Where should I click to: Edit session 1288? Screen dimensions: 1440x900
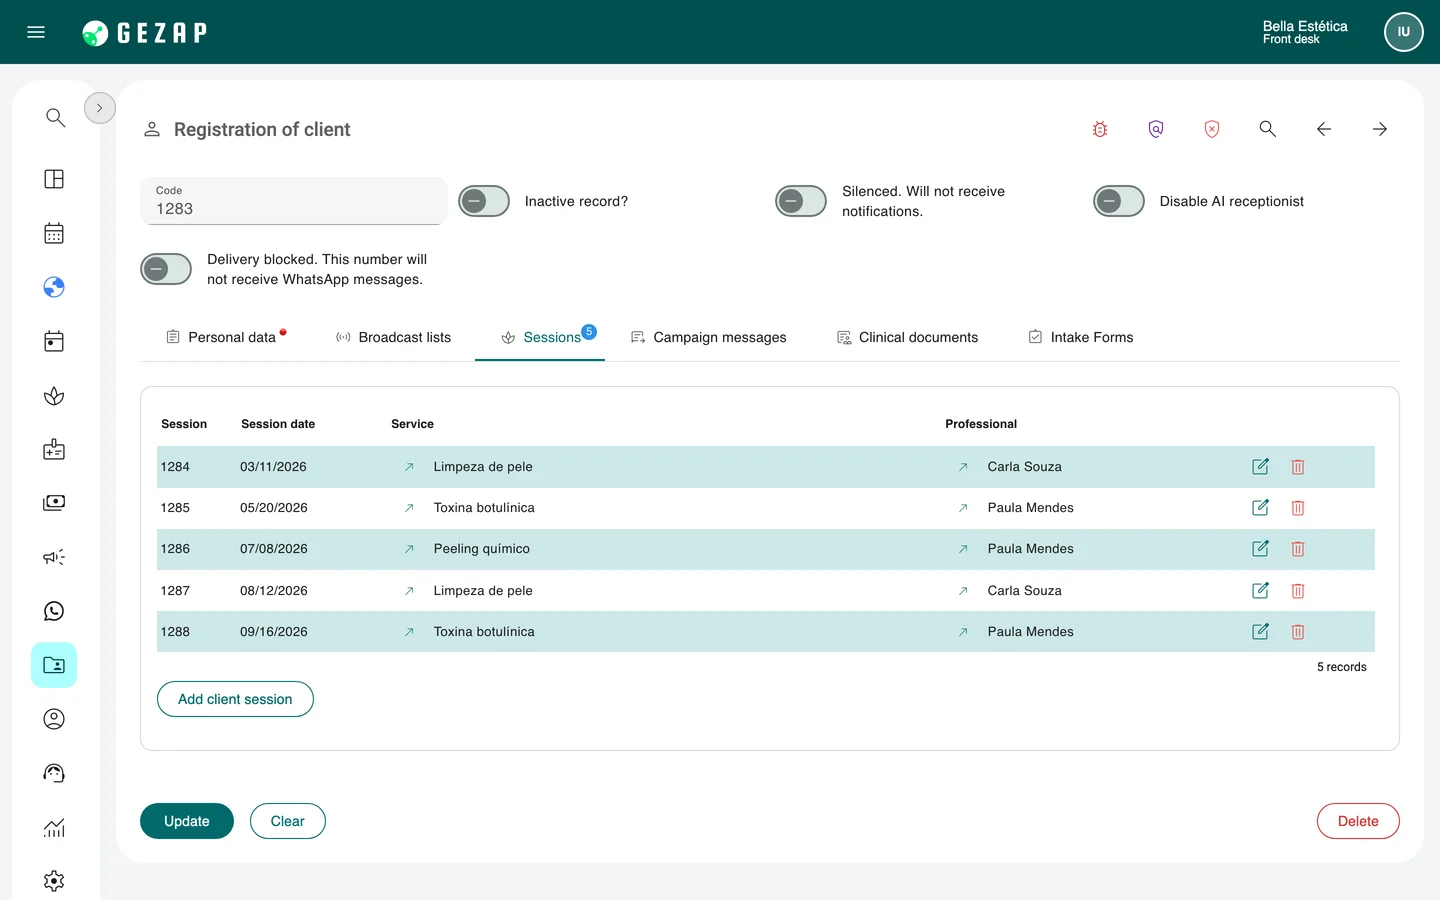point(1260,632)
